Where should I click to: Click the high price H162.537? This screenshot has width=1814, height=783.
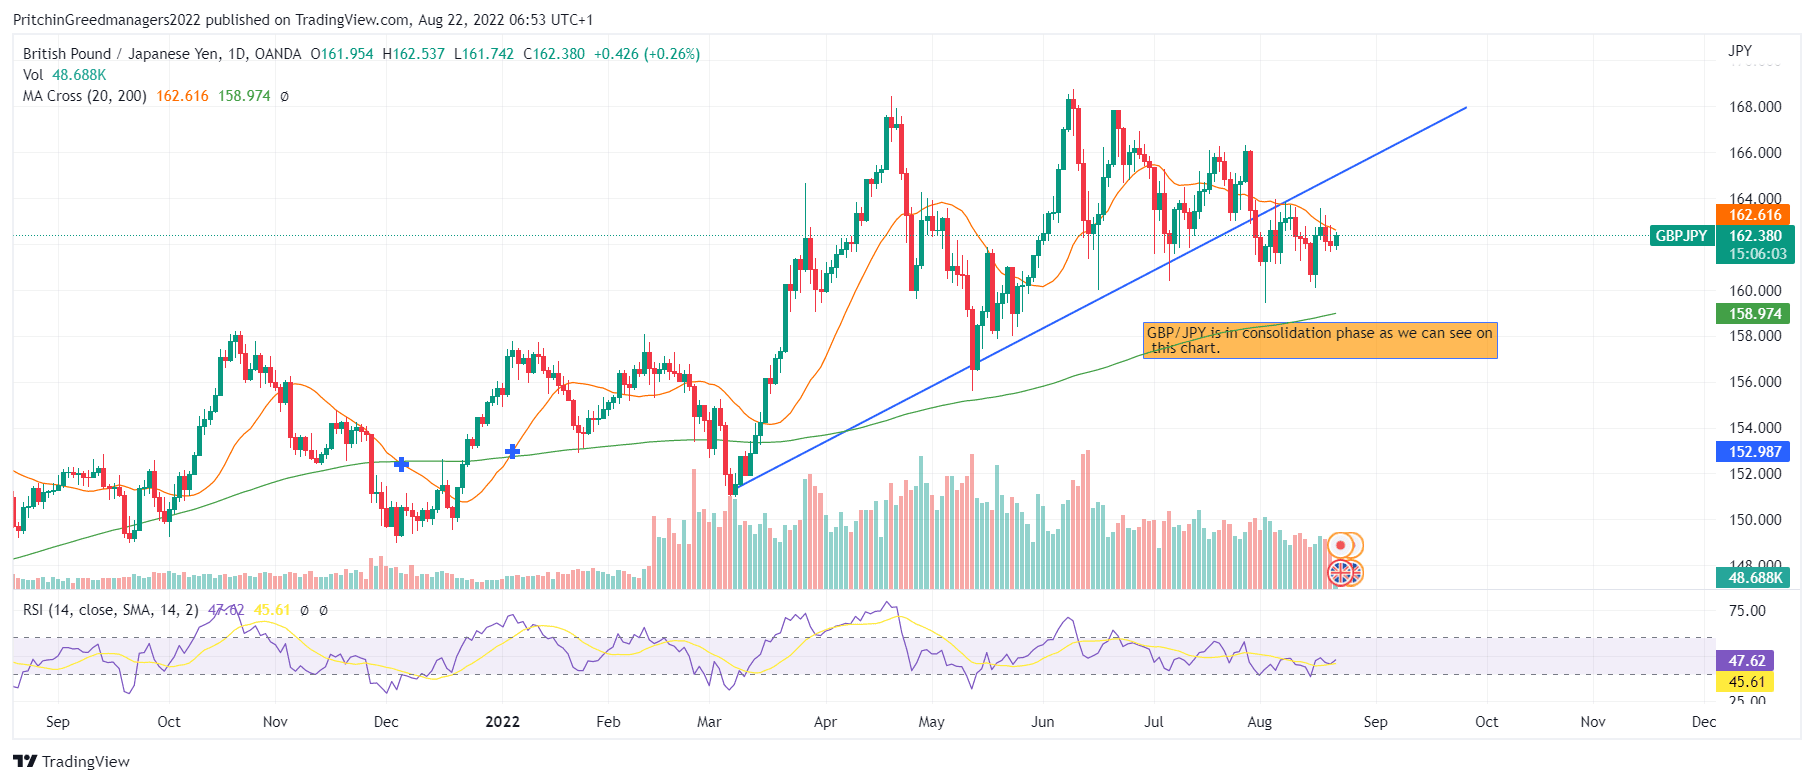414,54
